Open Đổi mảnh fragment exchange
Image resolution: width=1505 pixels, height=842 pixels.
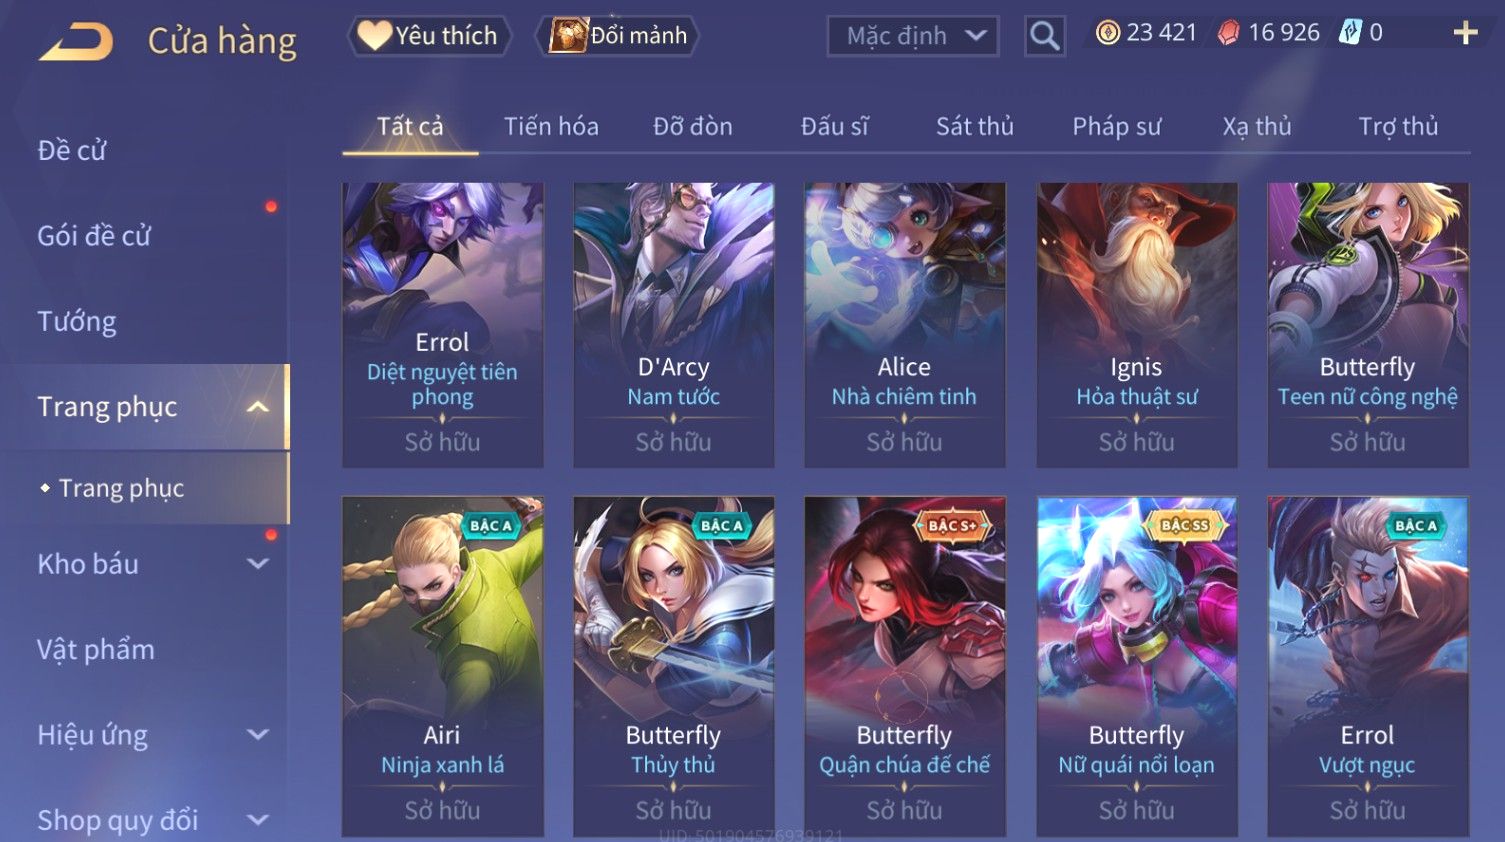pos(617,36)
